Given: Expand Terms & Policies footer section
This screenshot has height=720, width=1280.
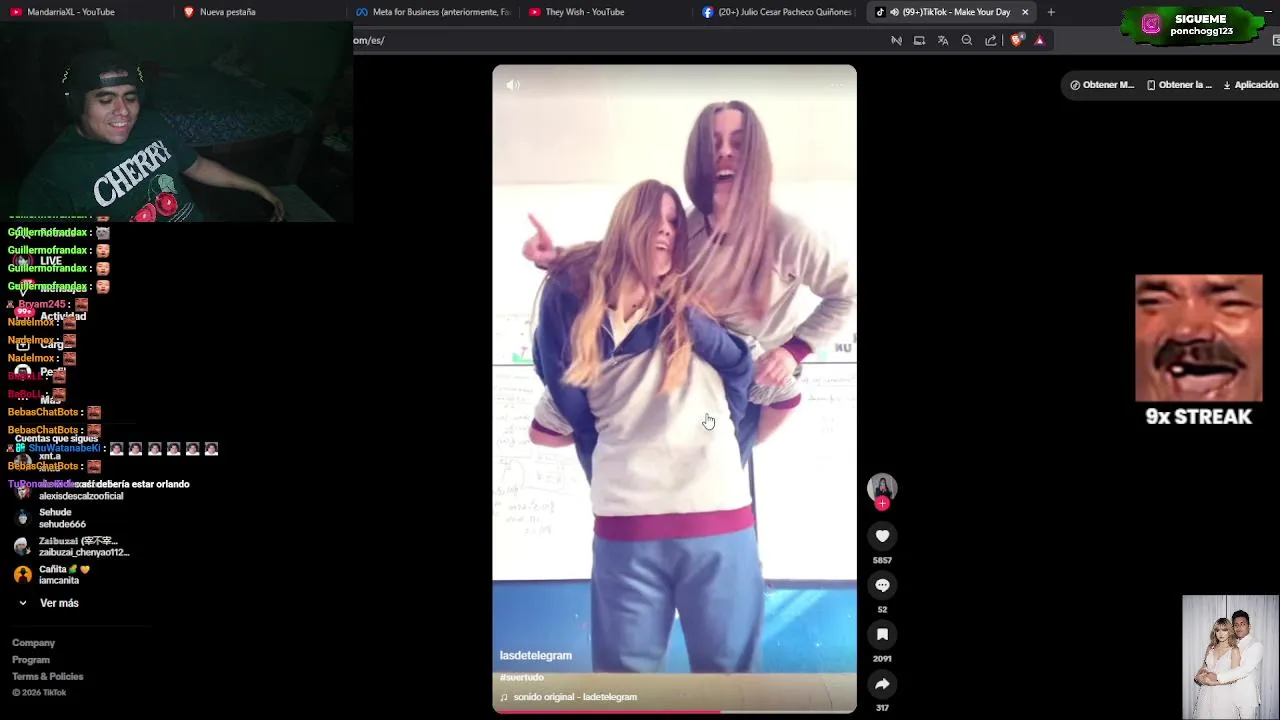Looking at the screenshot, I should [48, 677].
